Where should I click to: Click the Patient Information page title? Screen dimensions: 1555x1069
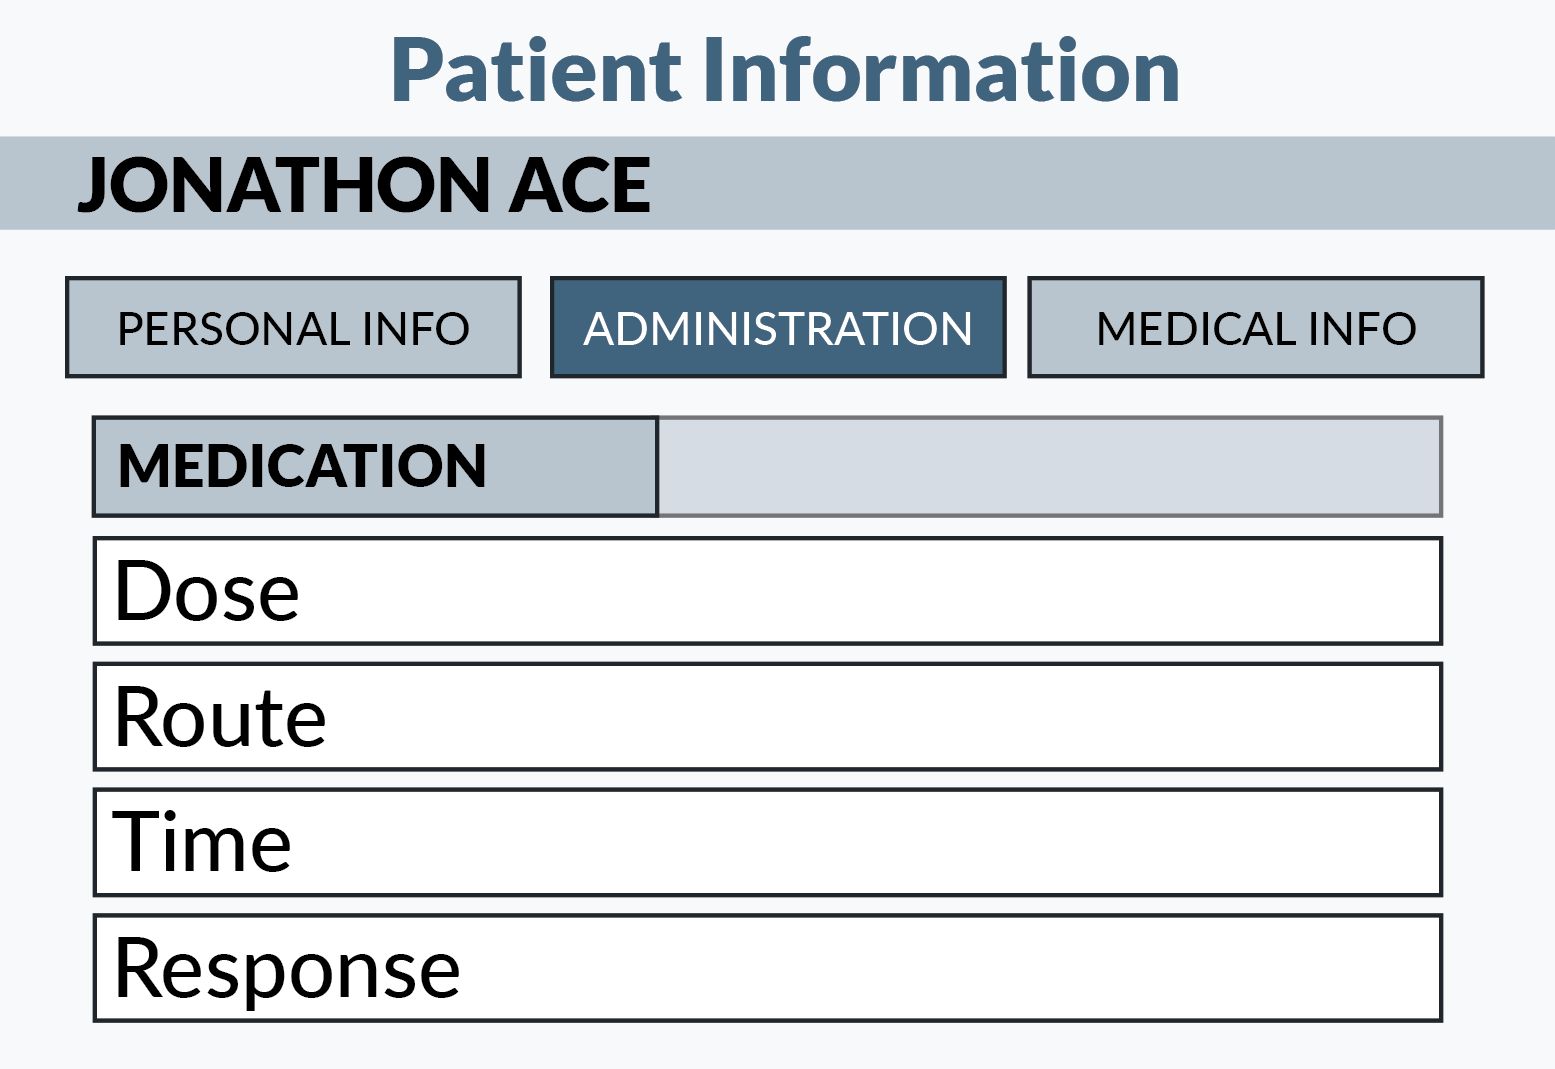coord(785,70)
